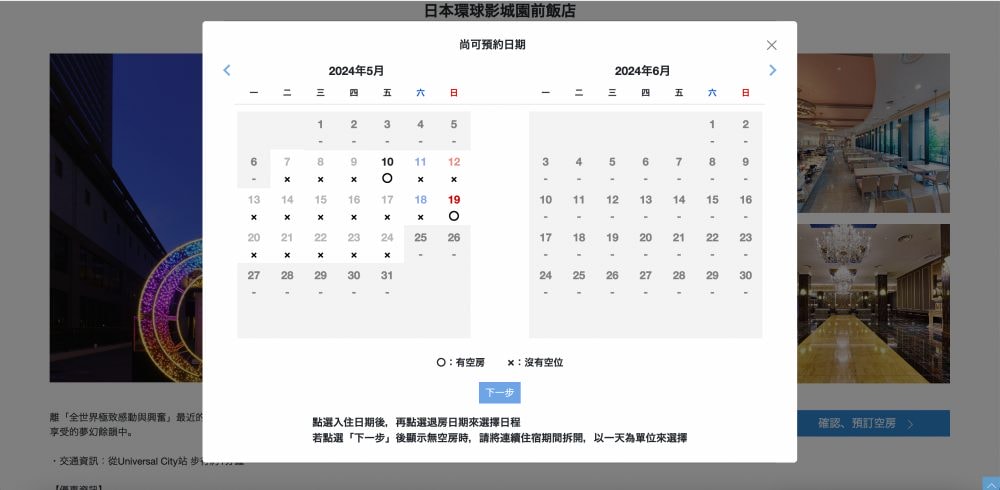Select May 12 on the calendar
The image size is (1000, 490).
click(454, 168)
